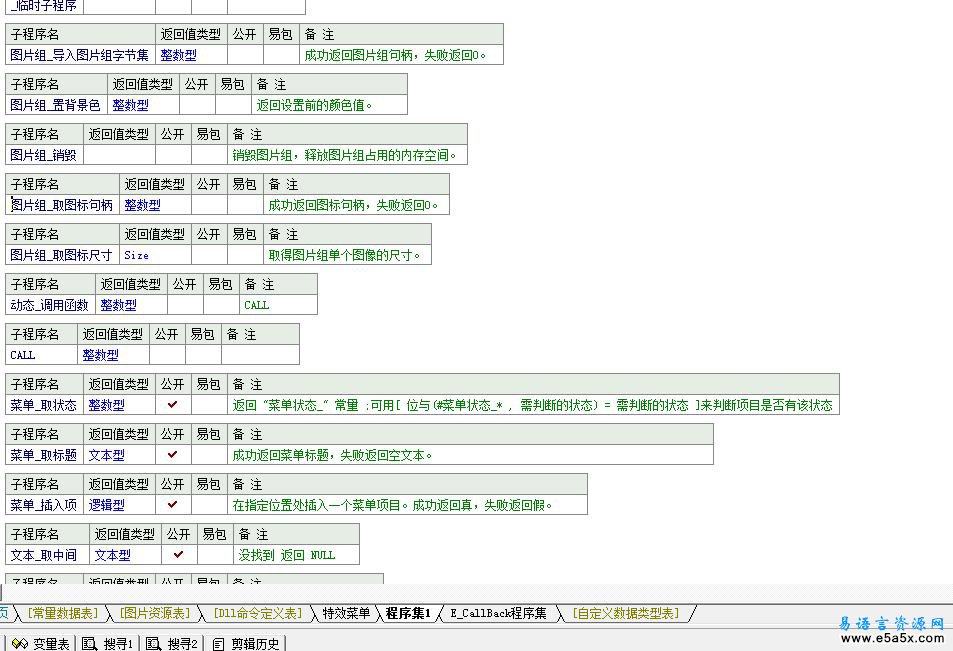
Task: Select subroutine name 文本_取中间
Action: click(x=47, y=554)
